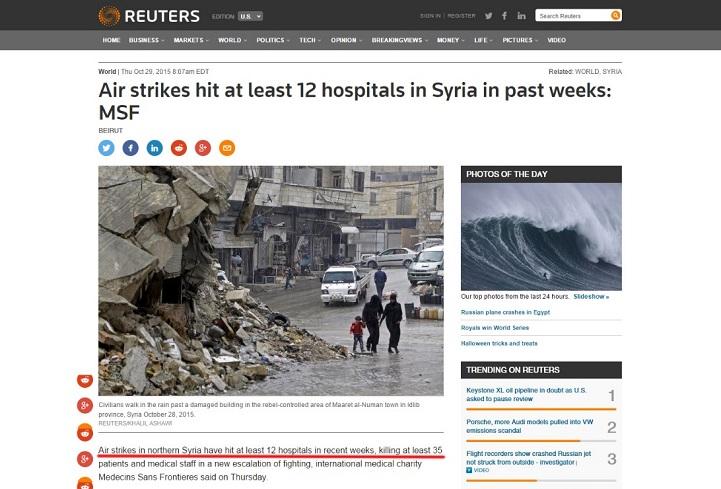Open the Edition U.S. dropdown

(250, 16)
